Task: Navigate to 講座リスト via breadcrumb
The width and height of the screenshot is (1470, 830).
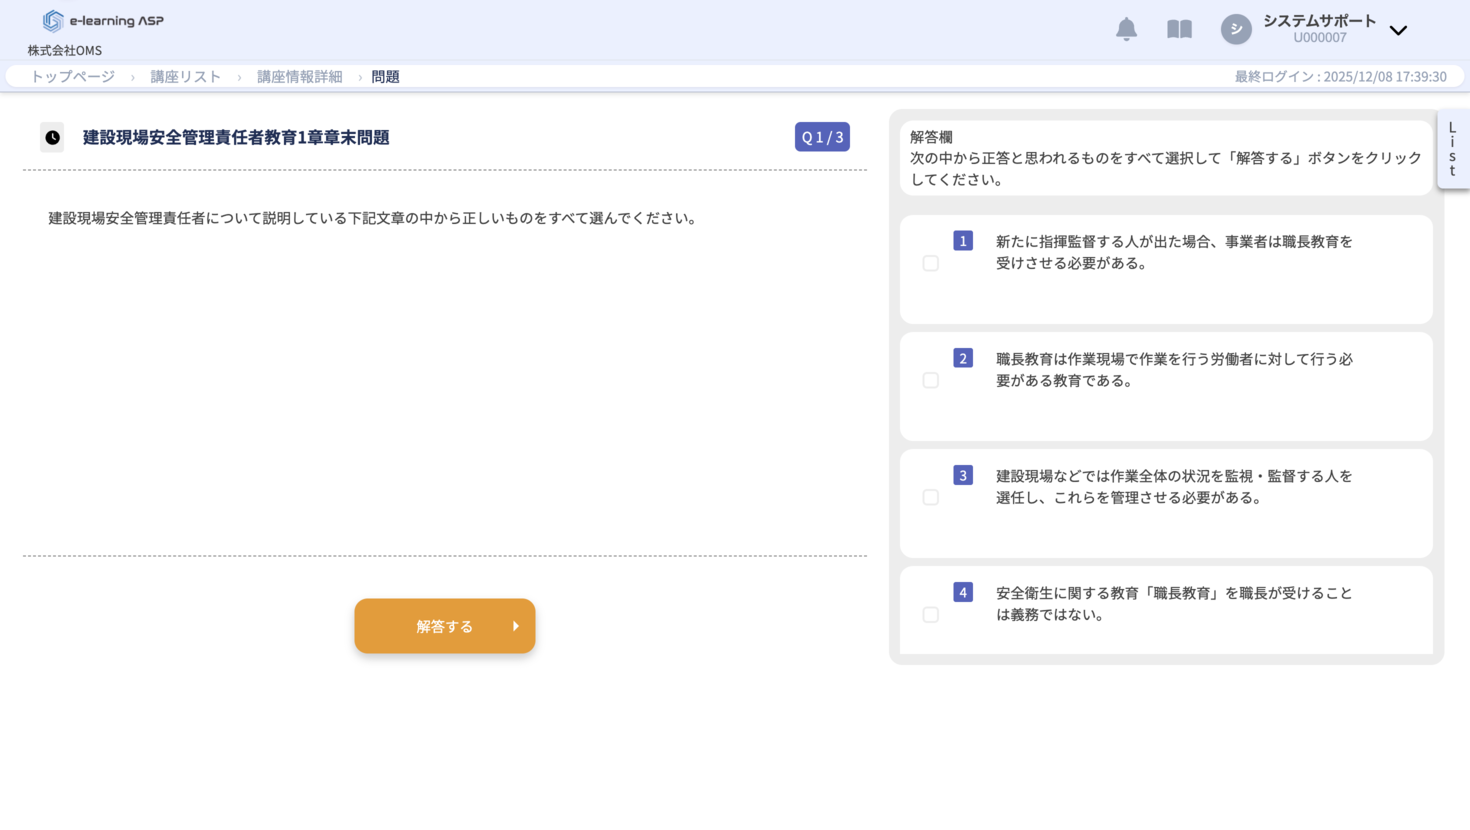Action: click(185, 76)
